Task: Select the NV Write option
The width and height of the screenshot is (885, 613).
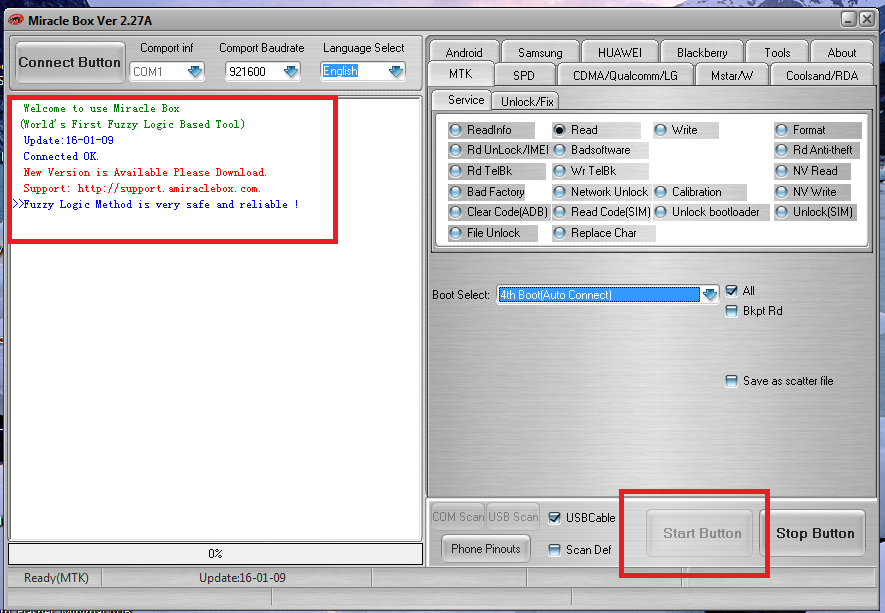Action: tap(782, 192)
